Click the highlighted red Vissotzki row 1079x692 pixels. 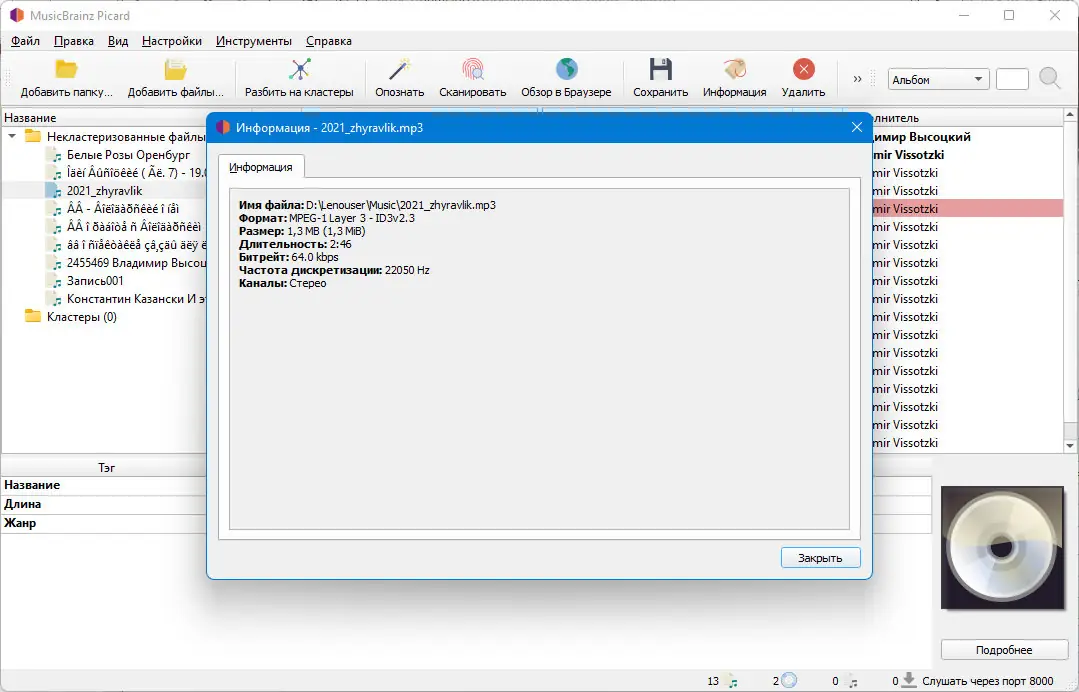[968, 208]
